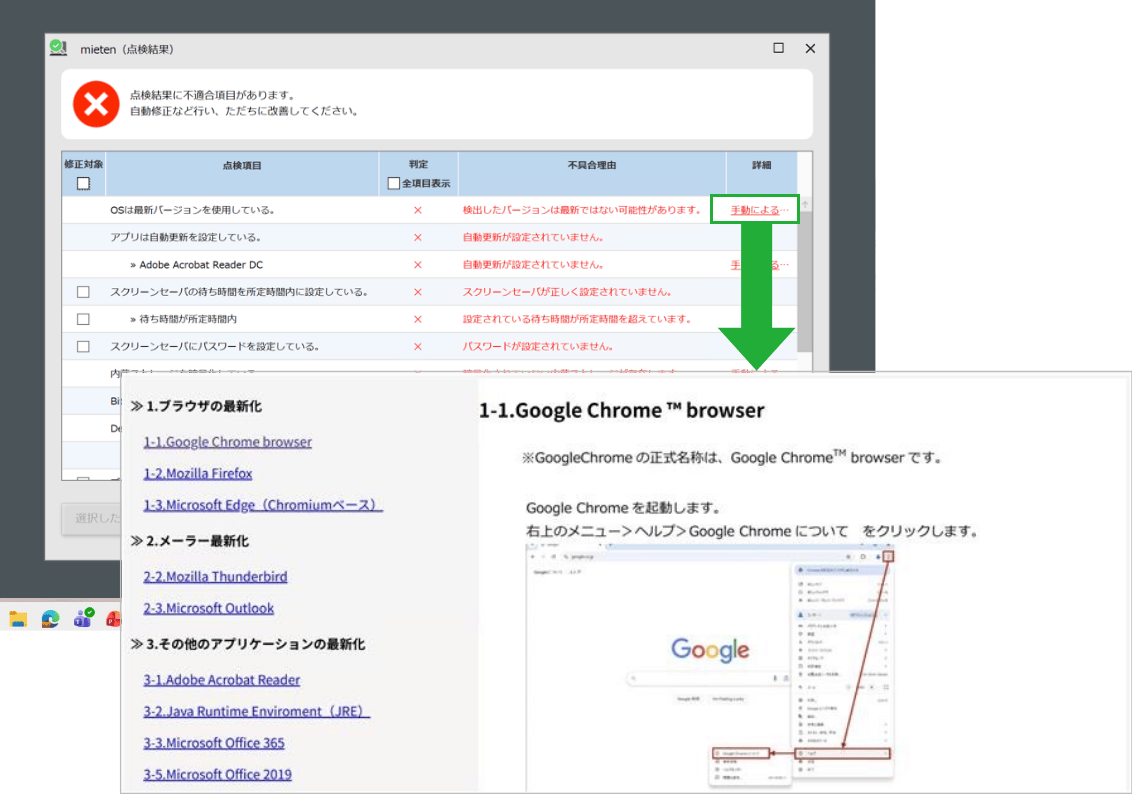Image resolution: width=1132 pixels, height=794 pixels.
Task: Click the red X in スクリーンセーバにパスワード row
Action: (417, 346)
